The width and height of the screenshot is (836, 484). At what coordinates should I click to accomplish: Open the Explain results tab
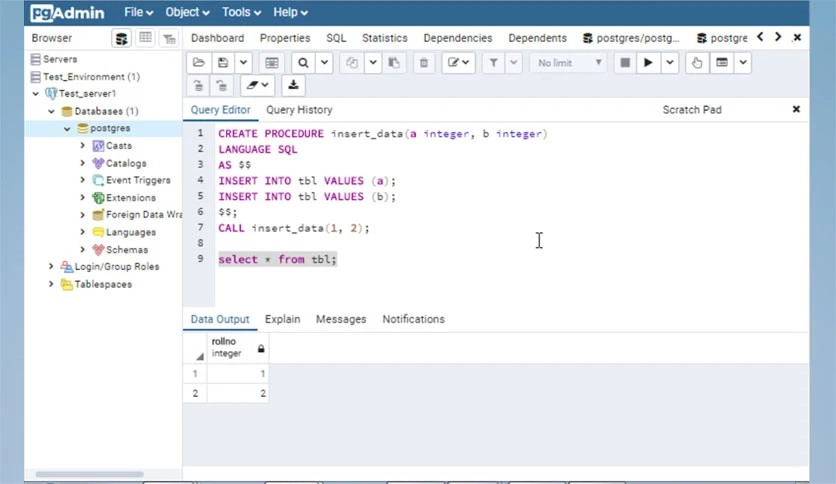(283, 319)
